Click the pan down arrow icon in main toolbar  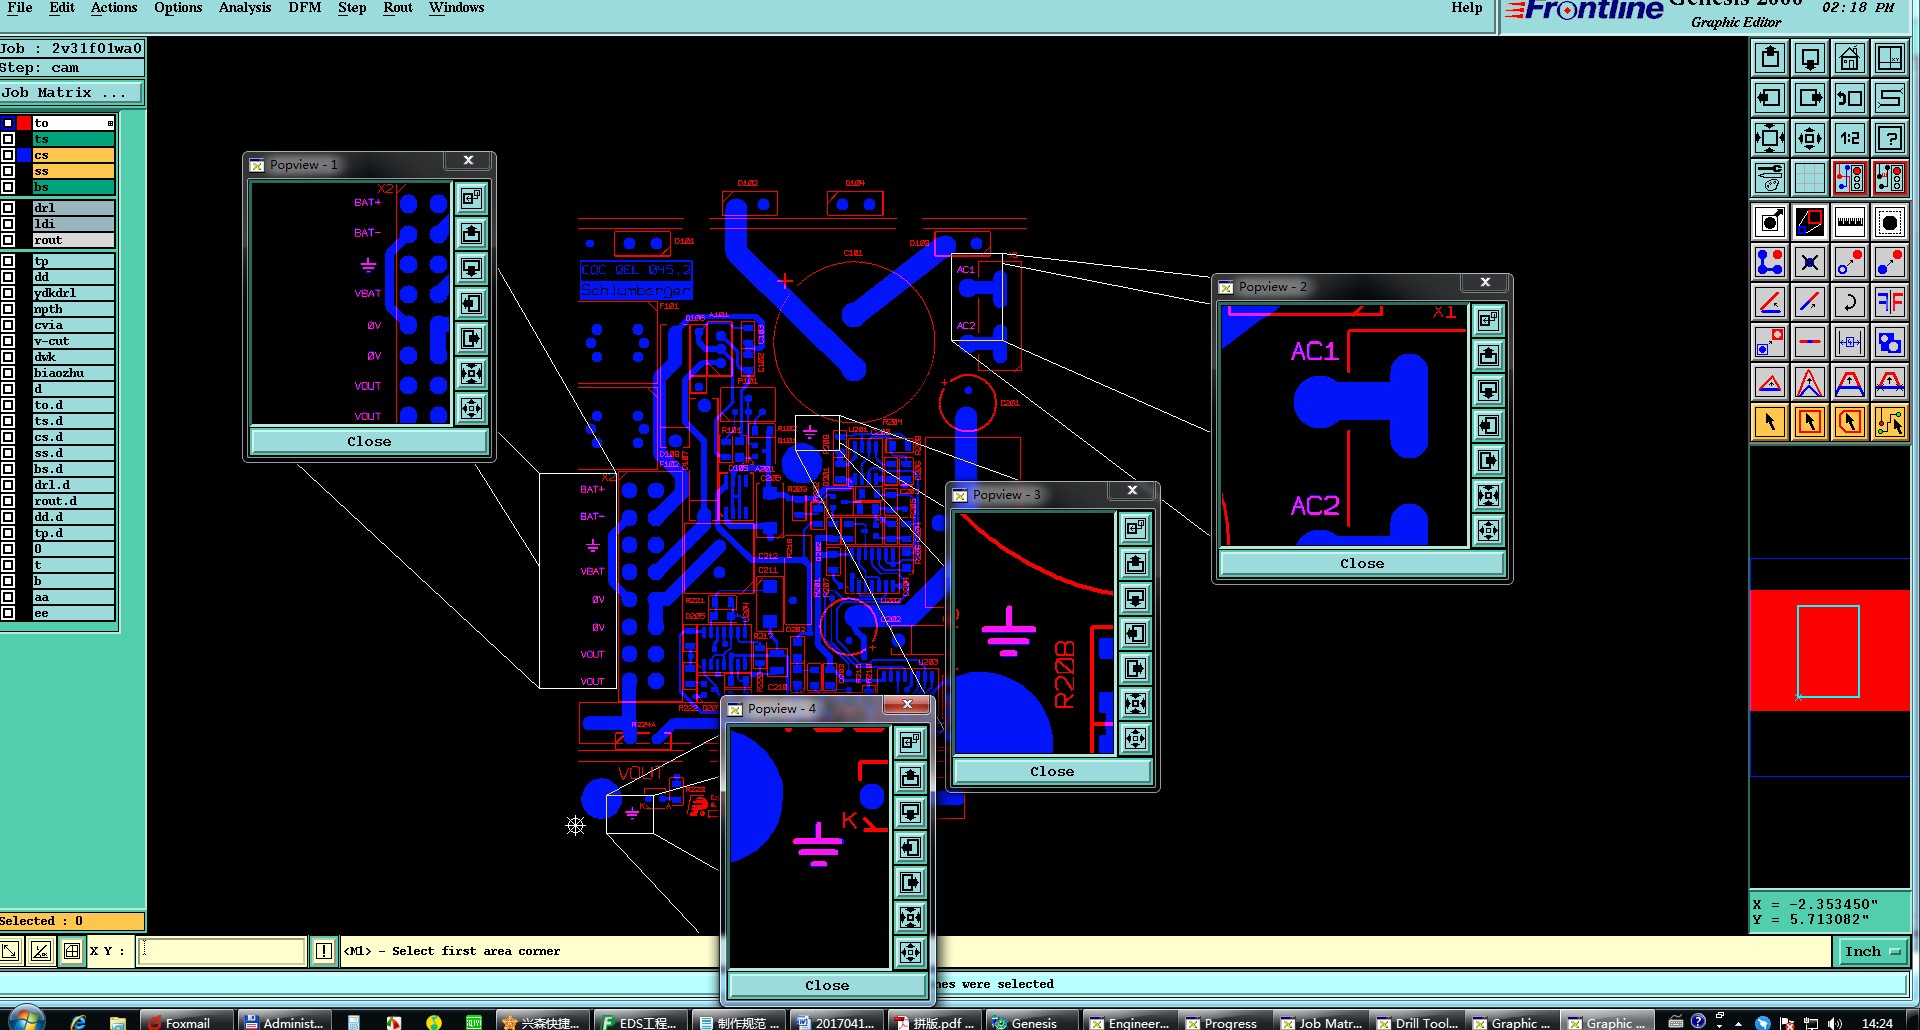pos(1810,58)
